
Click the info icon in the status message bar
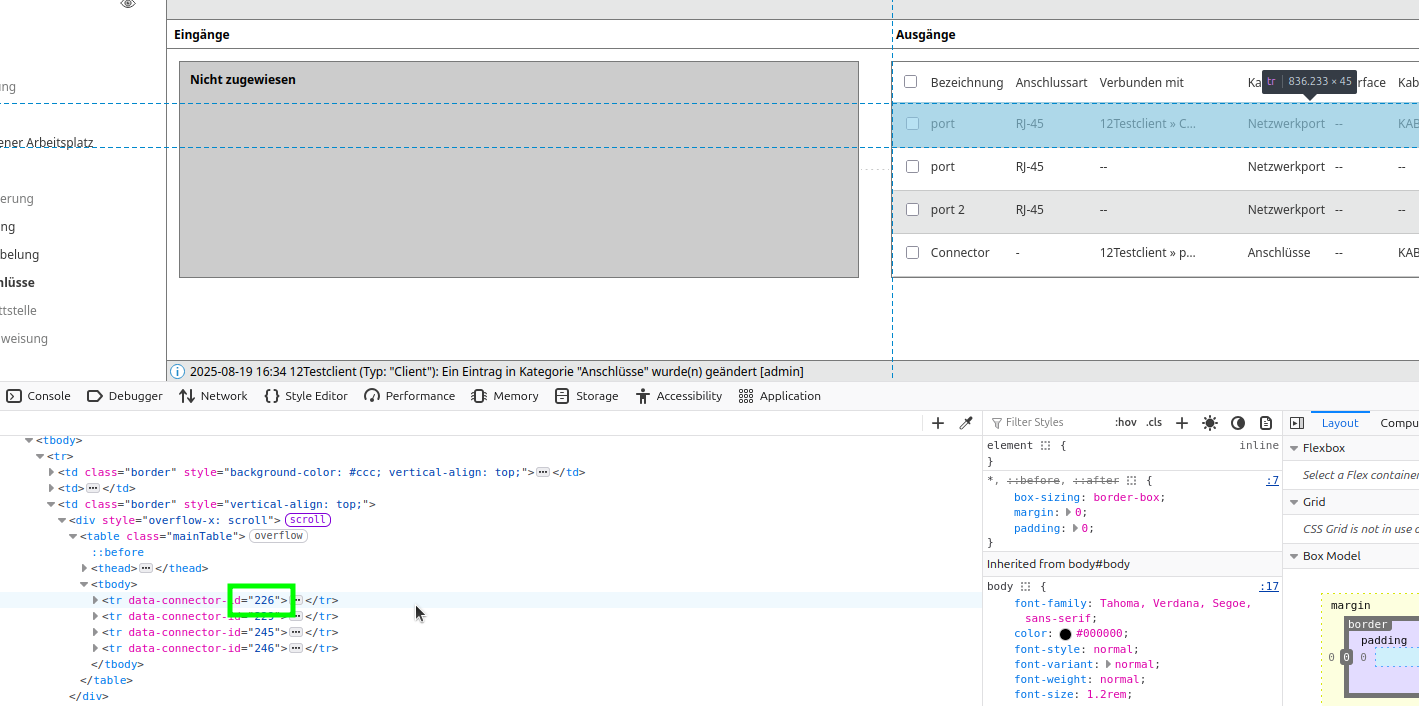tap(178, 372)
